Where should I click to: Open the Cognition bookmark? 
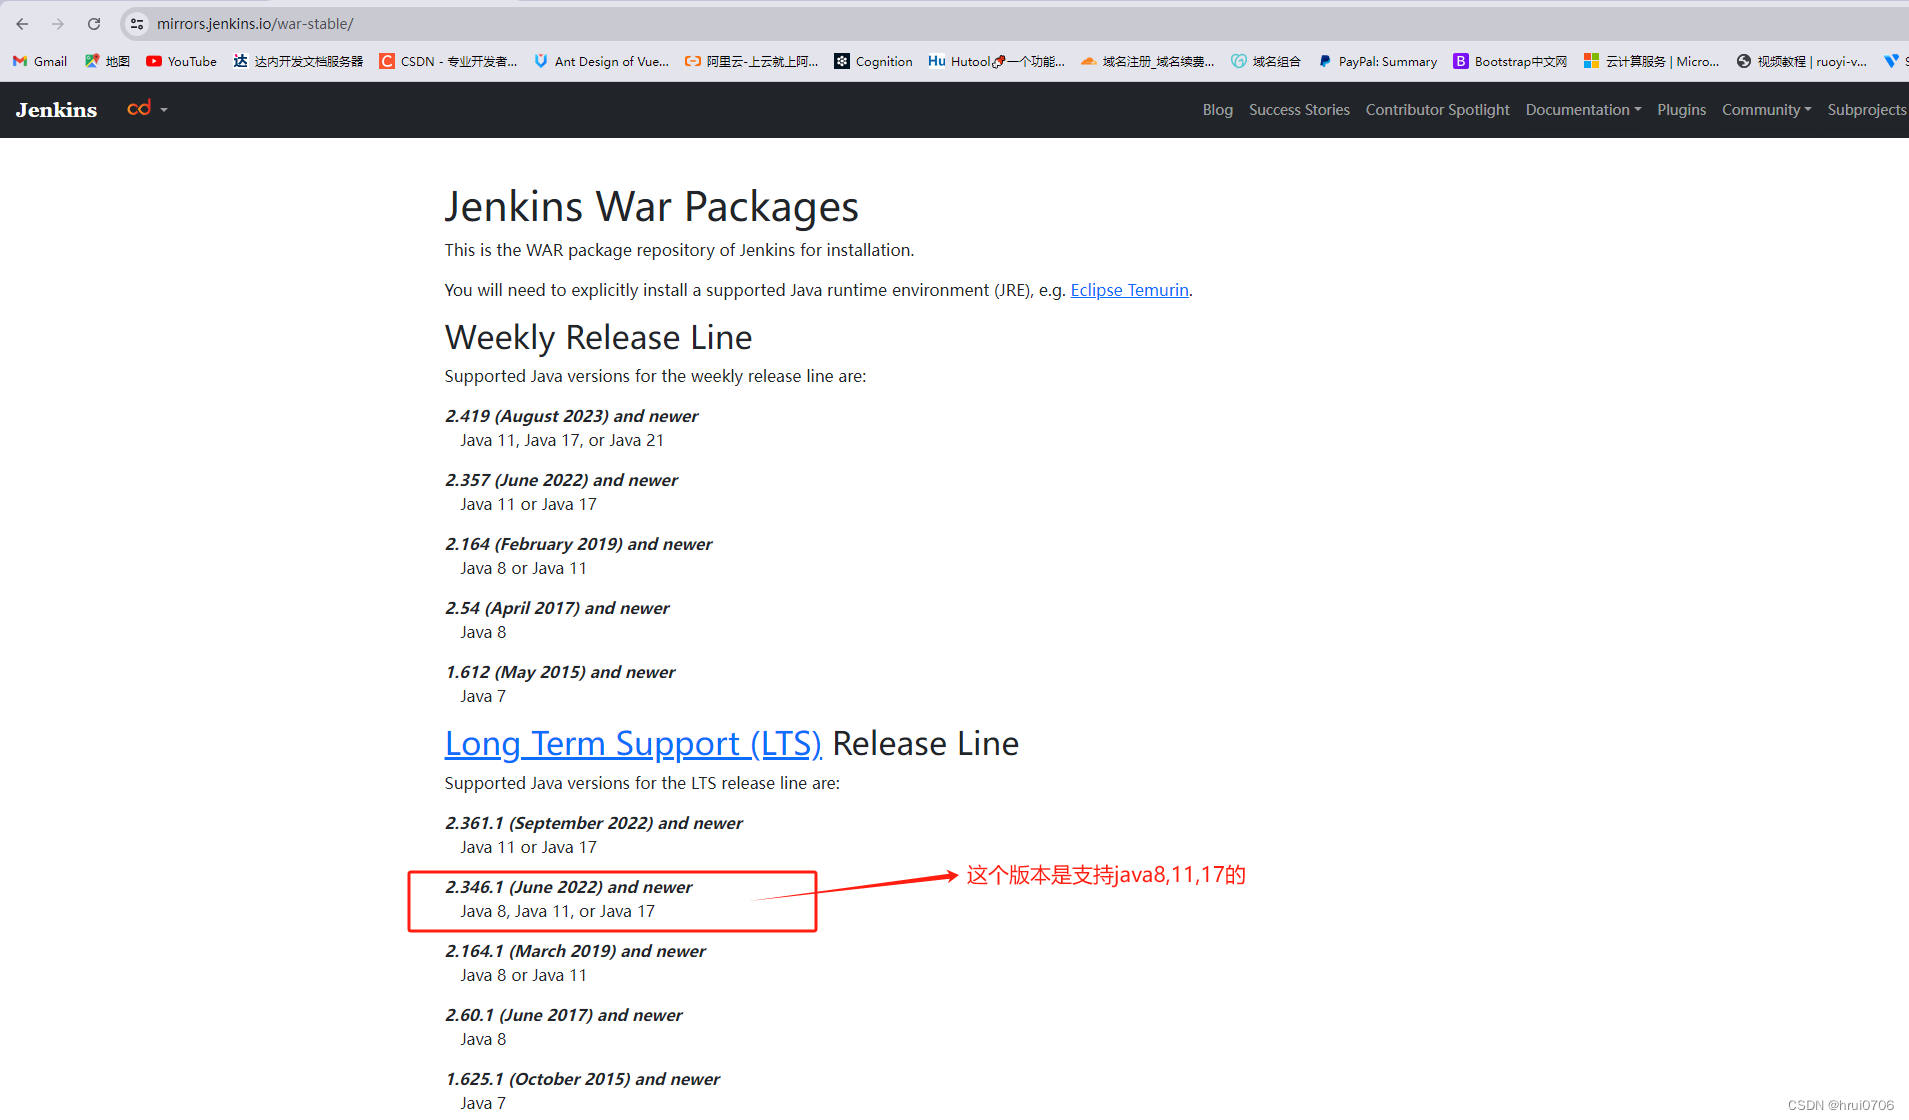[x=872, y=61]
